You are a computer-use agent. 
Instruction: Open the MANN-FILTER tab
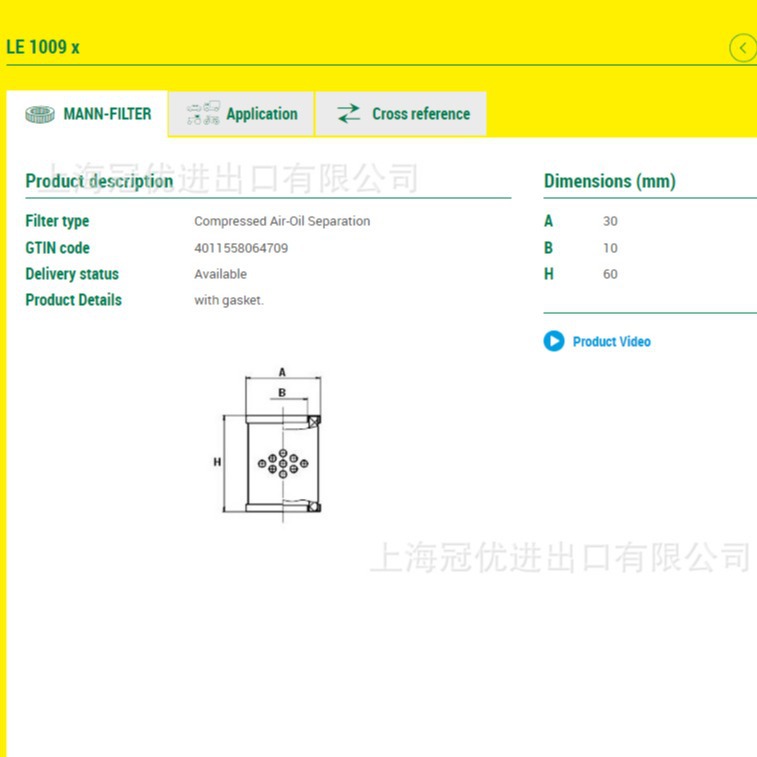tap(87, 114)
